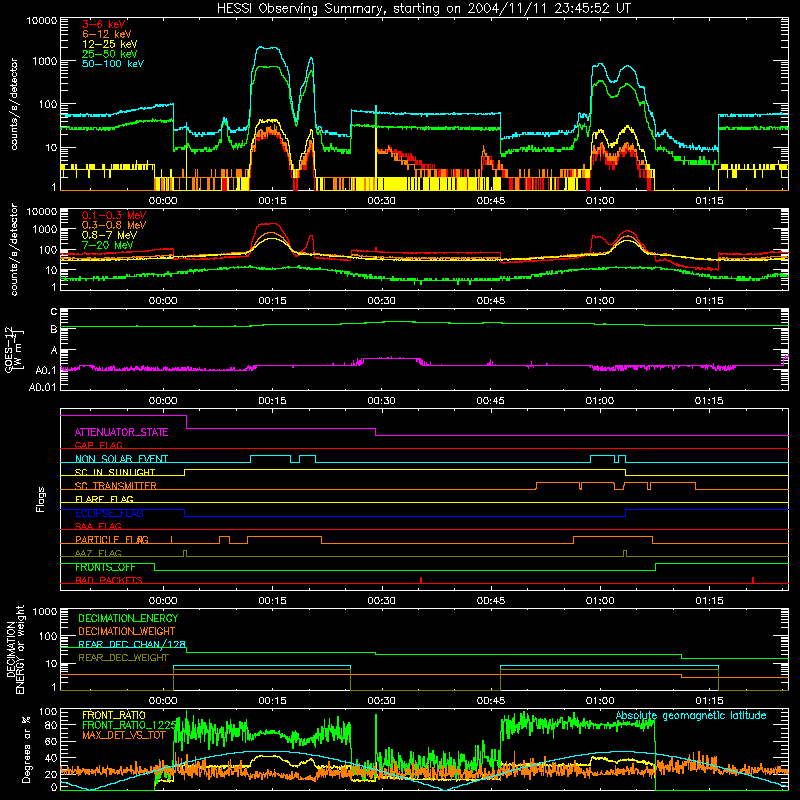Click the FLARE_FLAG label

click(x=104, y=499)
